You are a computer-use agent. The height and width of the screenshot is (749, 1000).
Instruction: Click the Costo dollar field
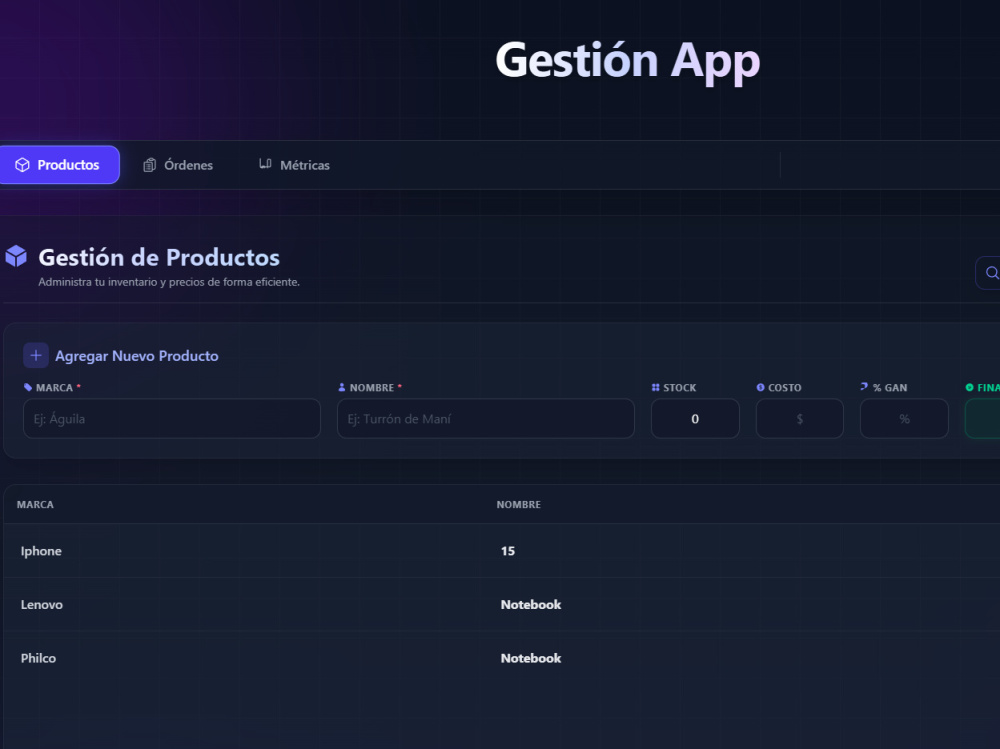pyautogui.click(x=800, y=419)
